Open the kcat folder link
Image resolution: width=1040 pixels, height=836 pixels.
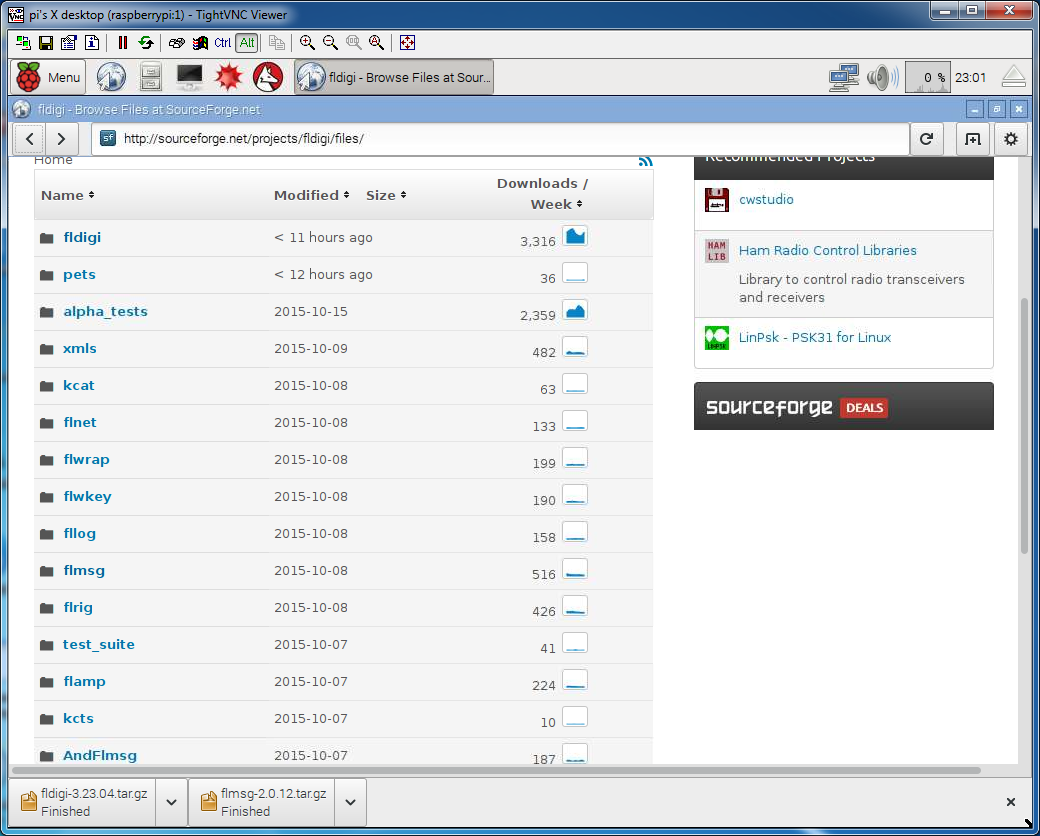coord(79,385)
